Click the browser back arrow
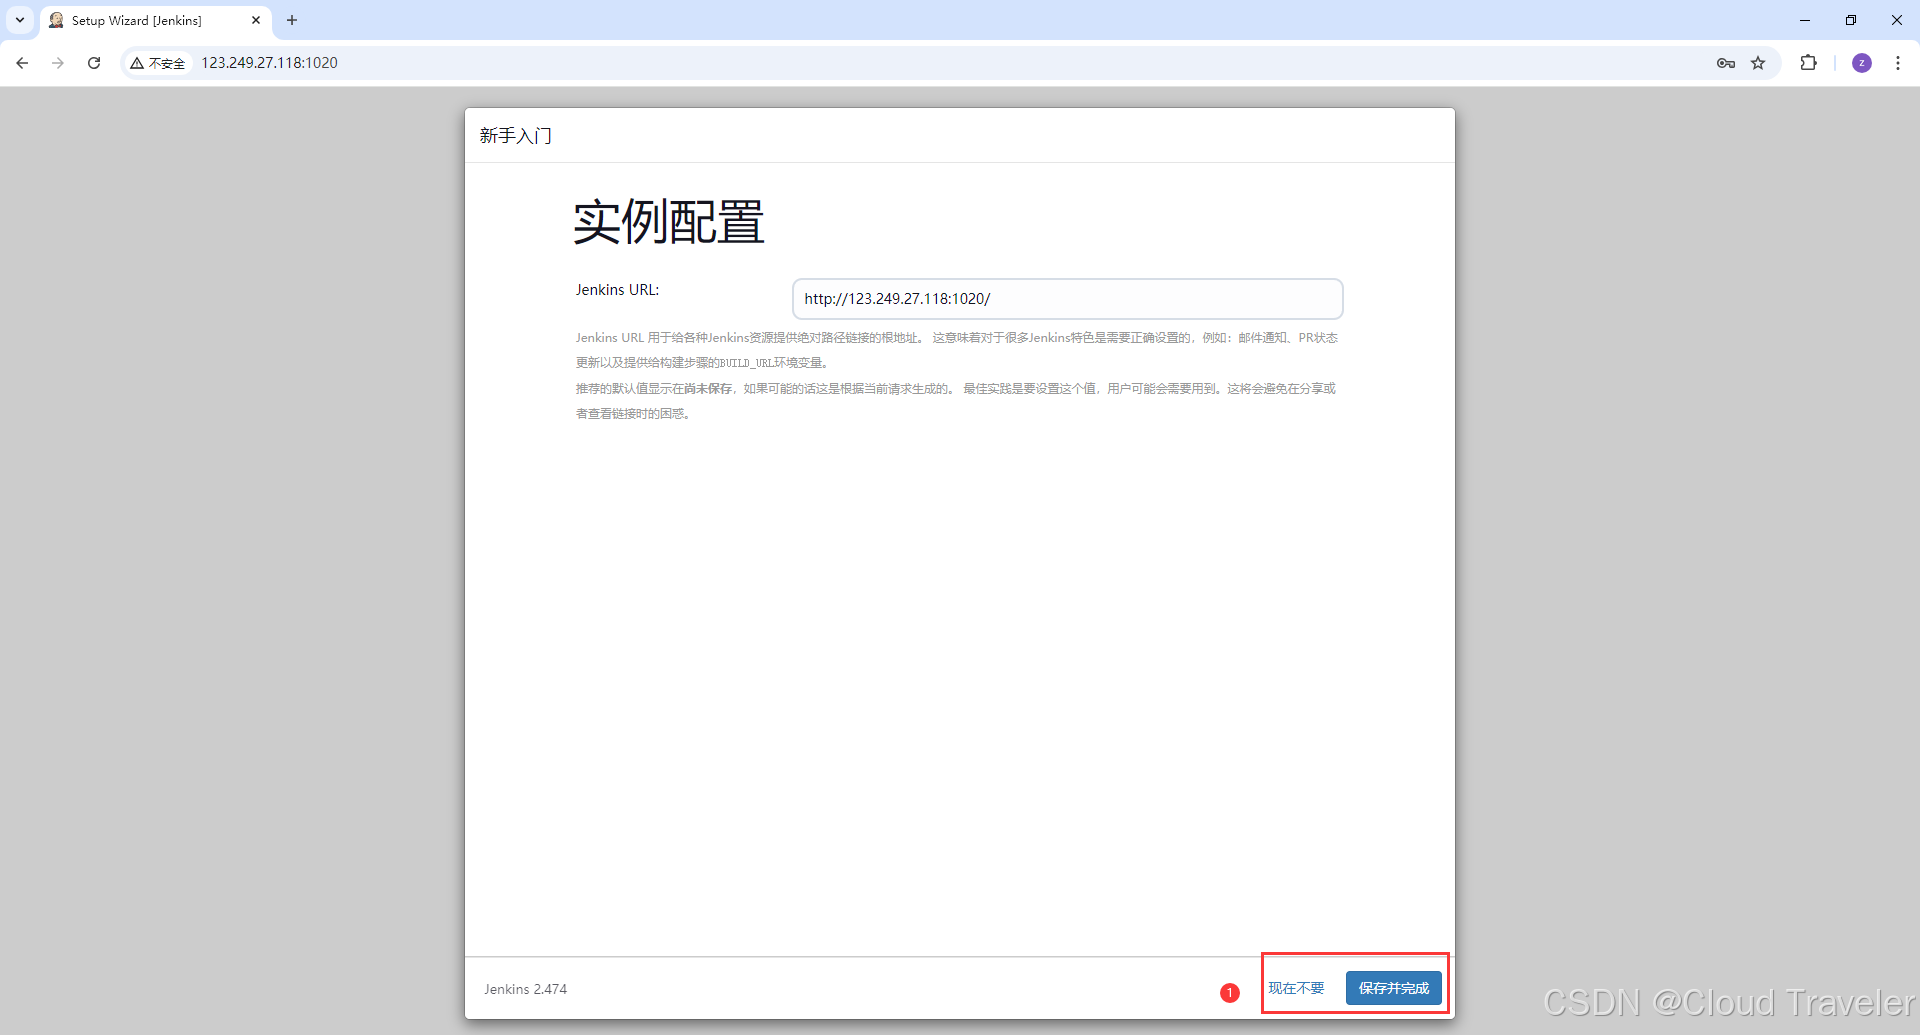Viewport: 1920px width, 1035px height. [22, 63]
